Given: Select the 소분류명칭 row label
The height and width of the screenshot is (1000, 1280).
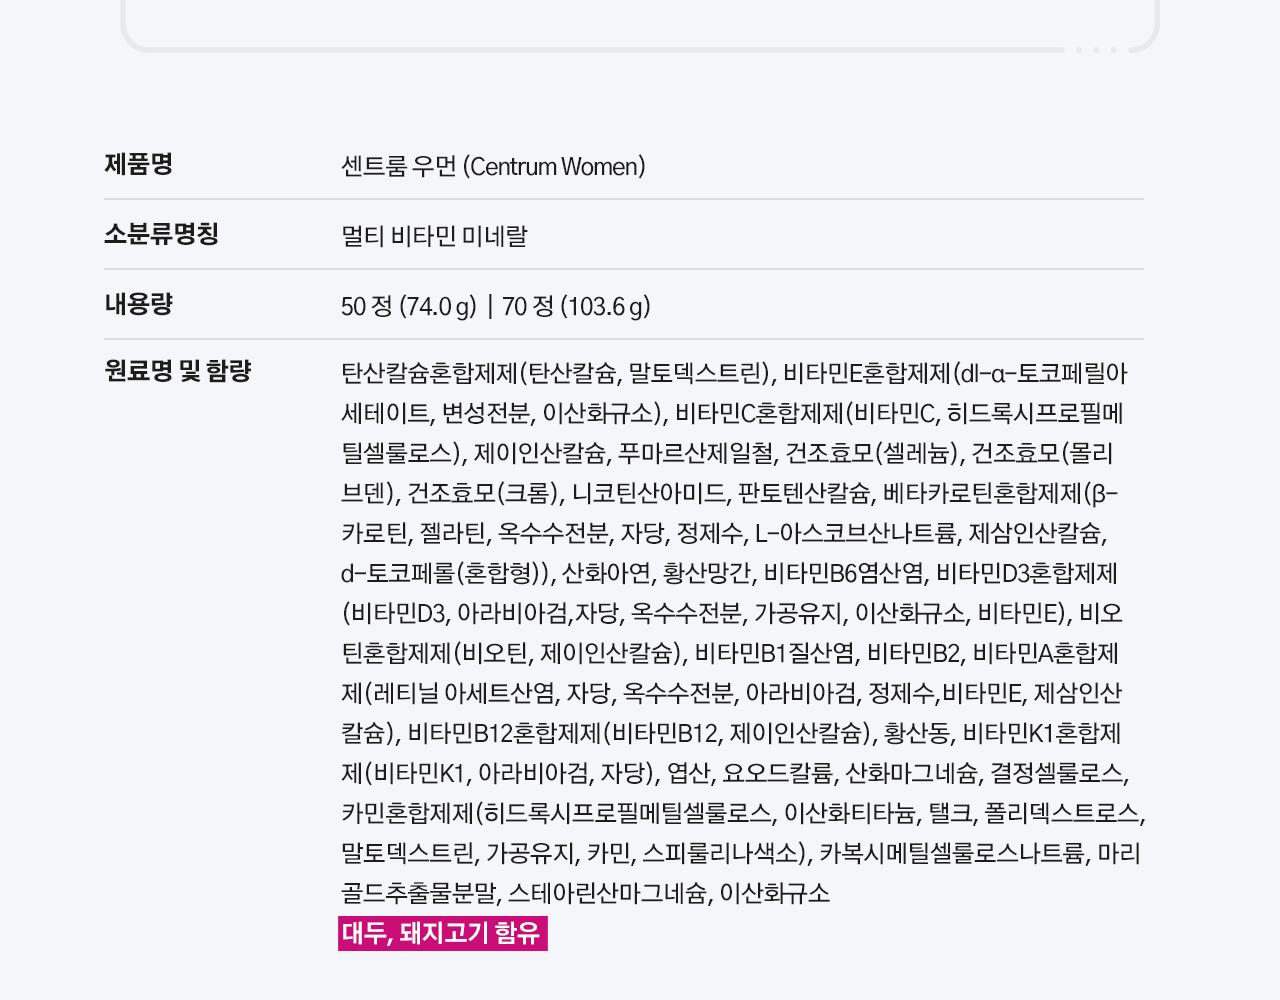Looking at the screenshot, I should pyautogui.click(x=161, y=234).
